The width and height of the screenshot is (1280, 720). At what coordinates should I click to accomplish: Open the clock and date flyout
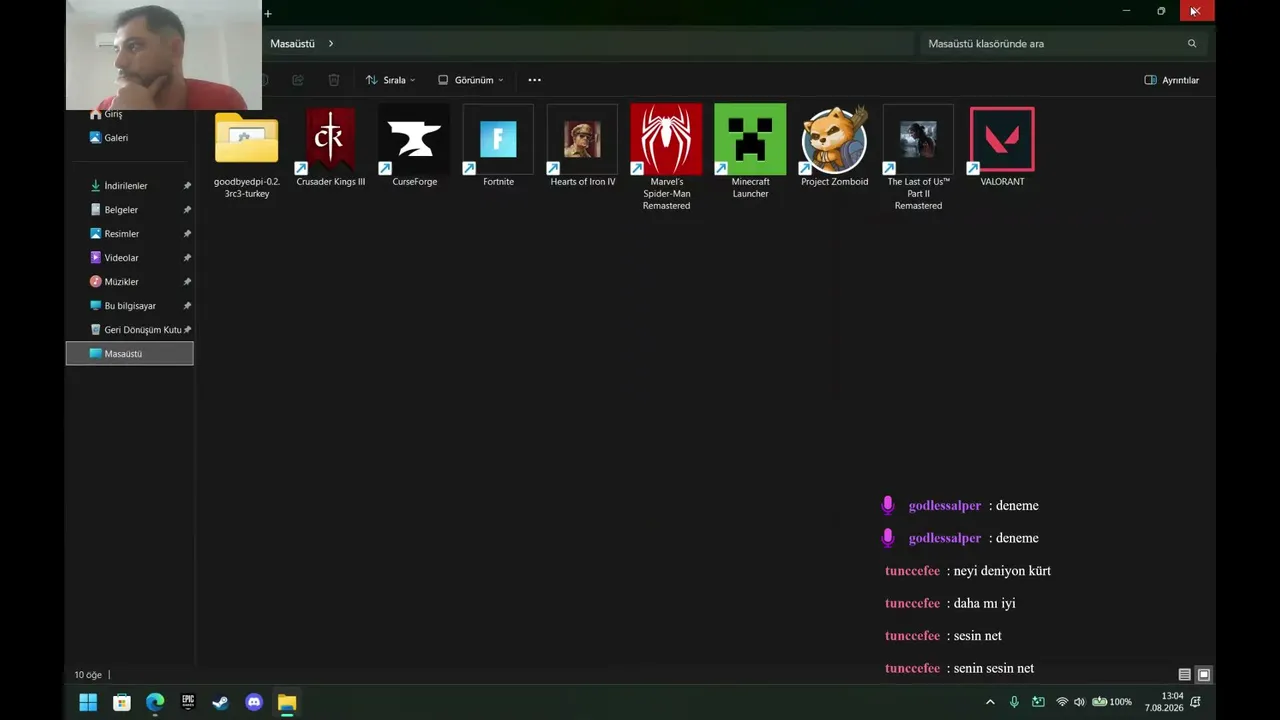[1164, 702]
